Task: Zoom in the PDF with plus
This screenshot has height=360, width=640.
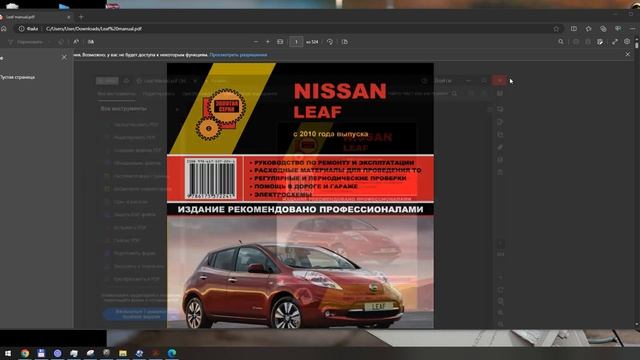Action: tap(268, 42)
